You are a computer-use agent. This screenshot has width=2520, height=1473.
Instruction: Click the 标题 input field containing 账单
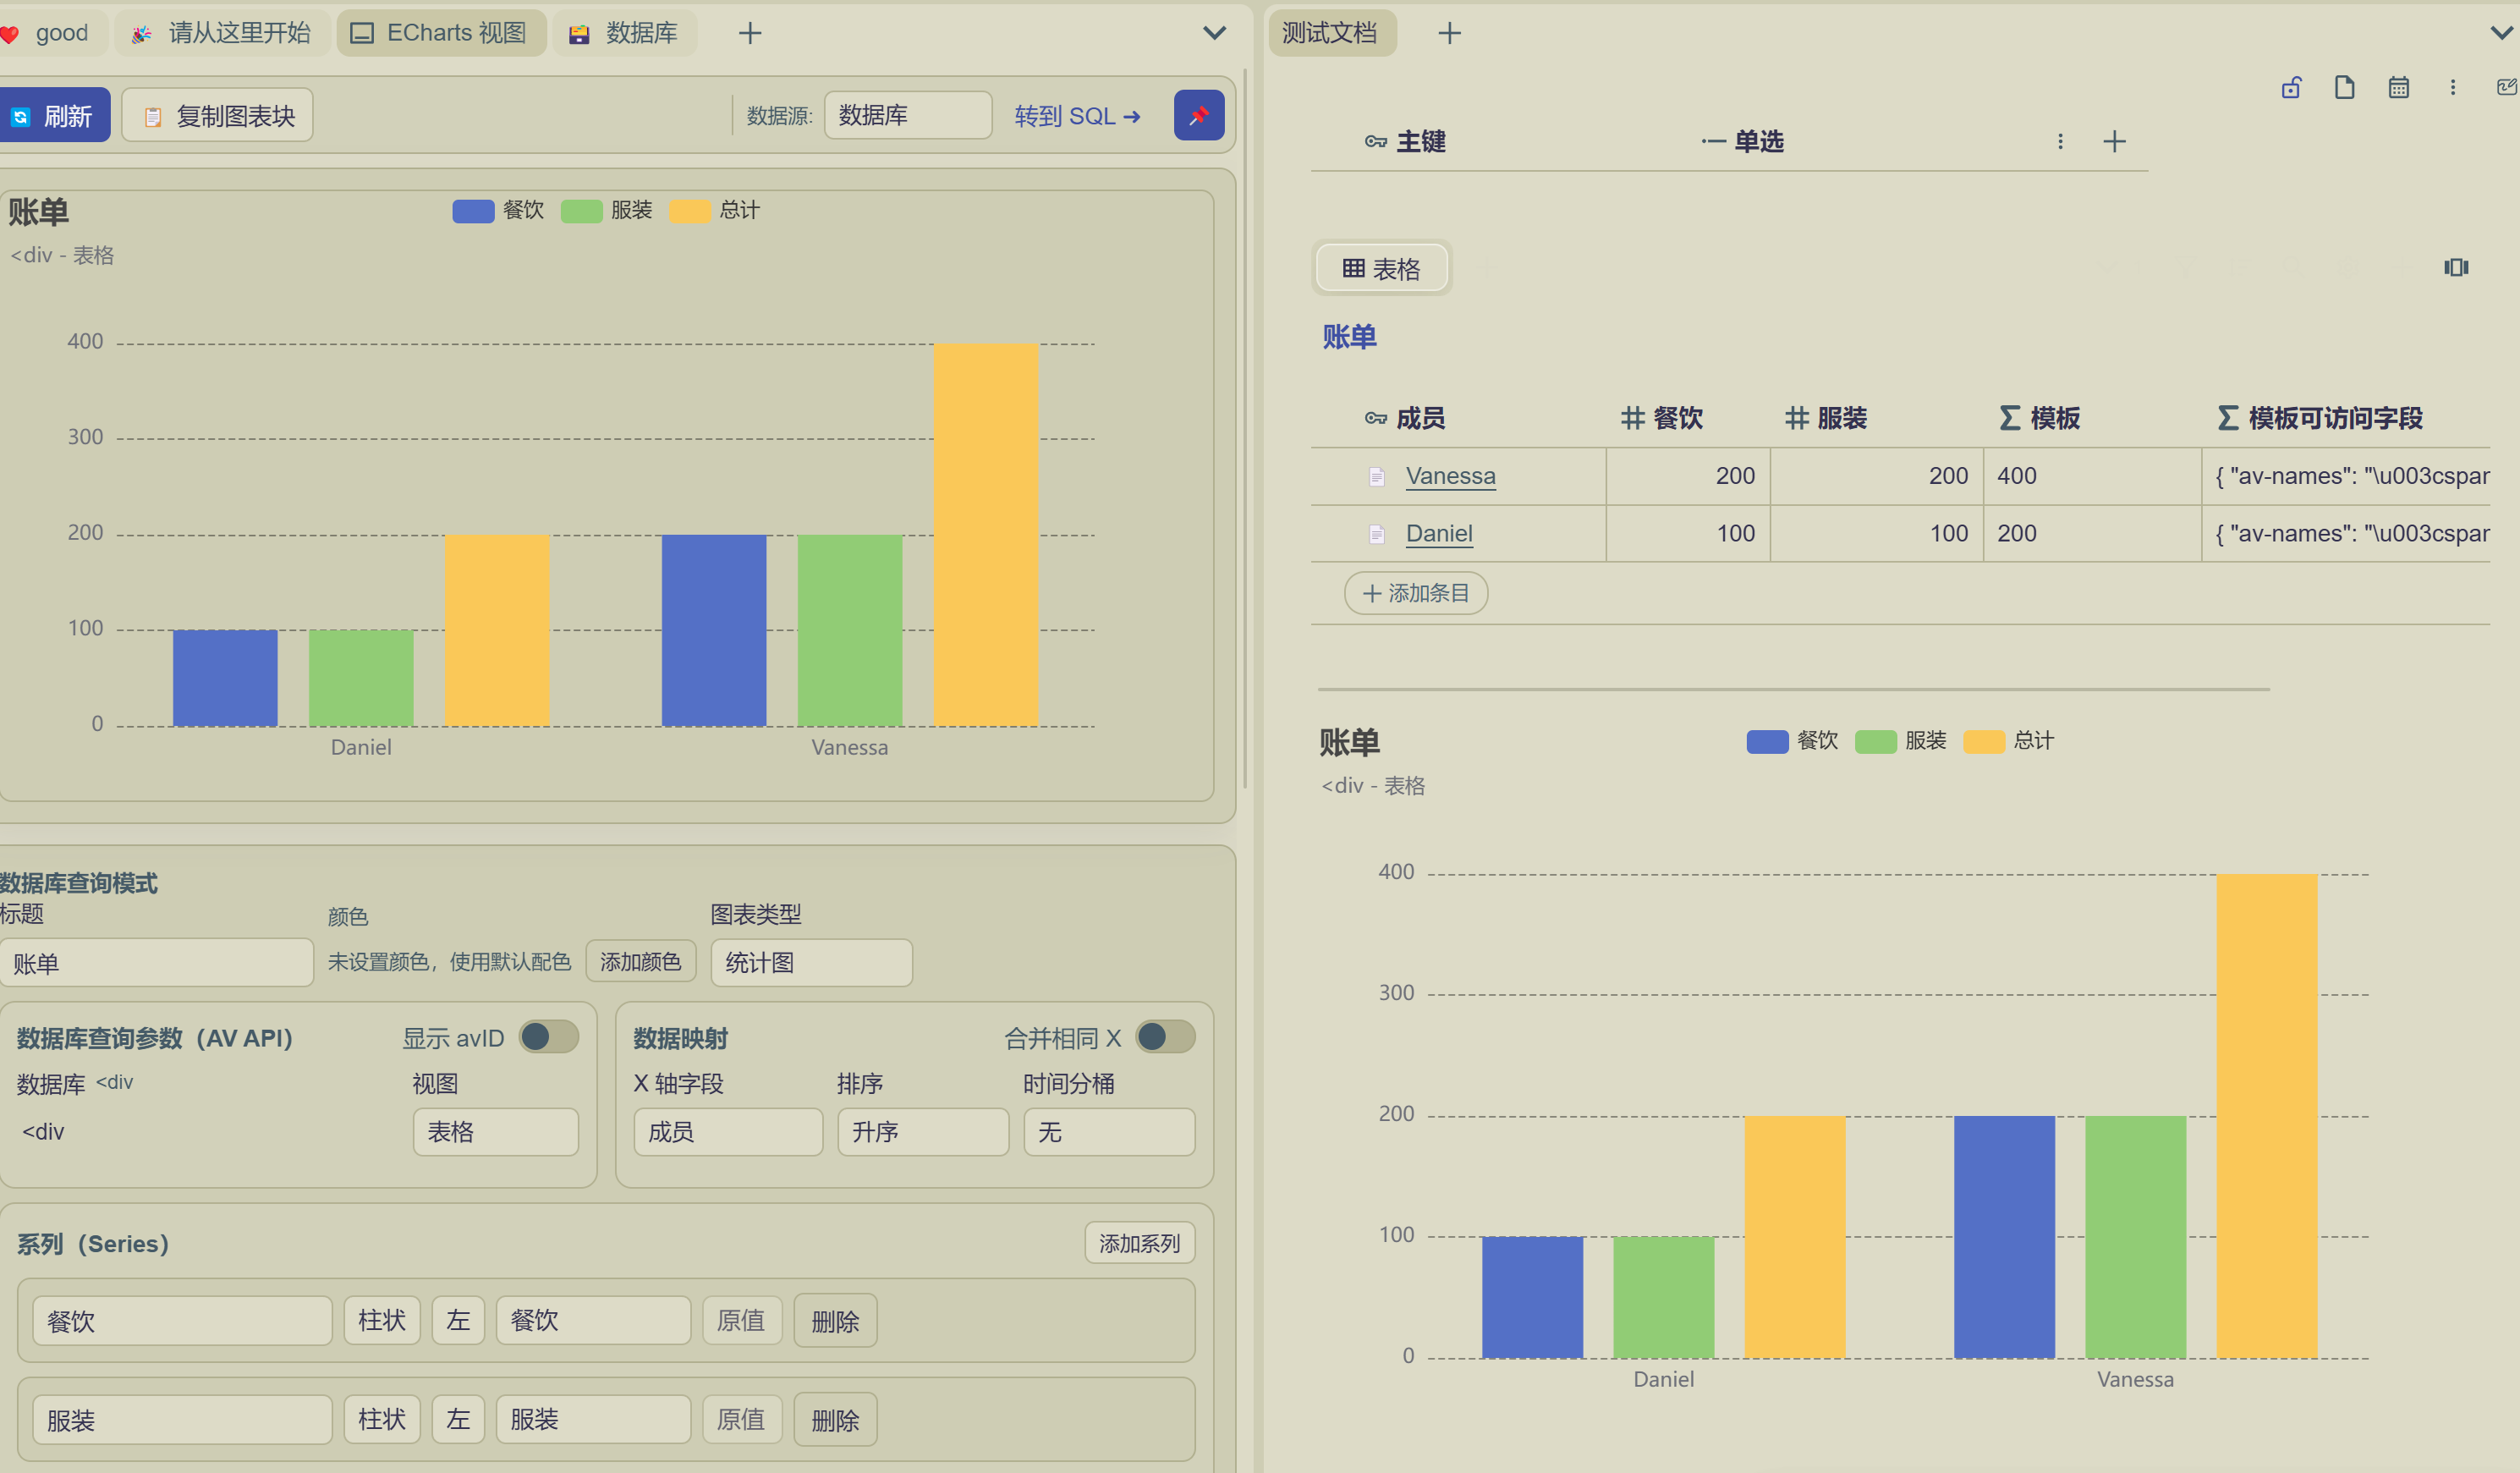point(156,963)
